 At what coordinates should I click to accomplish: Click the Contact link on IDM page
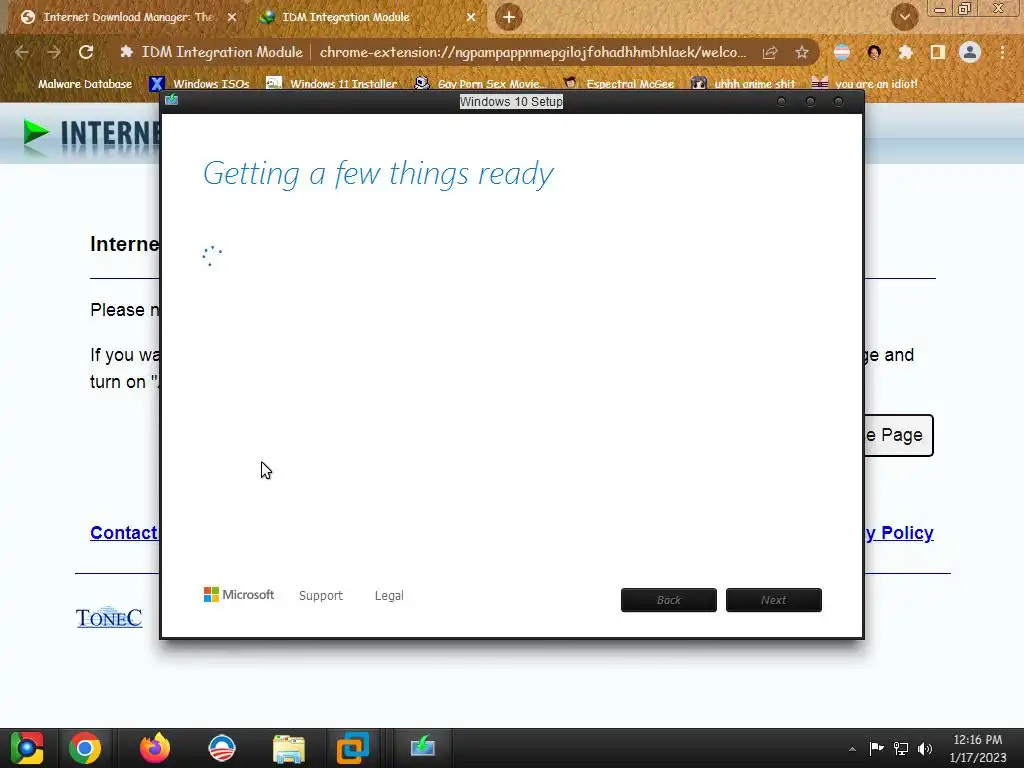pyautogui.click(x=124, y=533)
